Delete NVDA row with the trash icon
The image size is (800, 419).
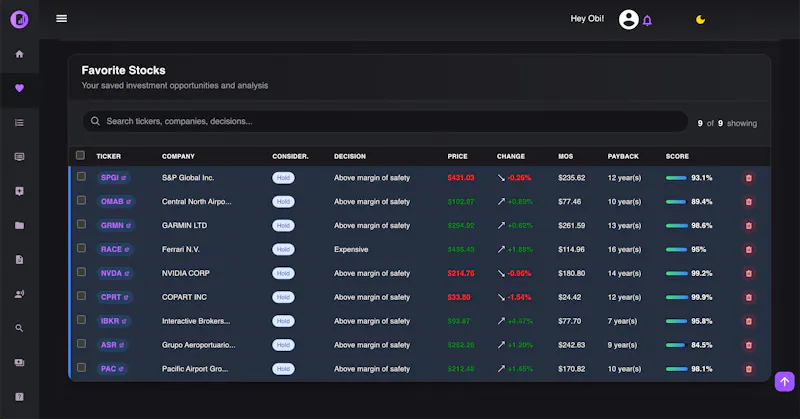tap(748, 273)
